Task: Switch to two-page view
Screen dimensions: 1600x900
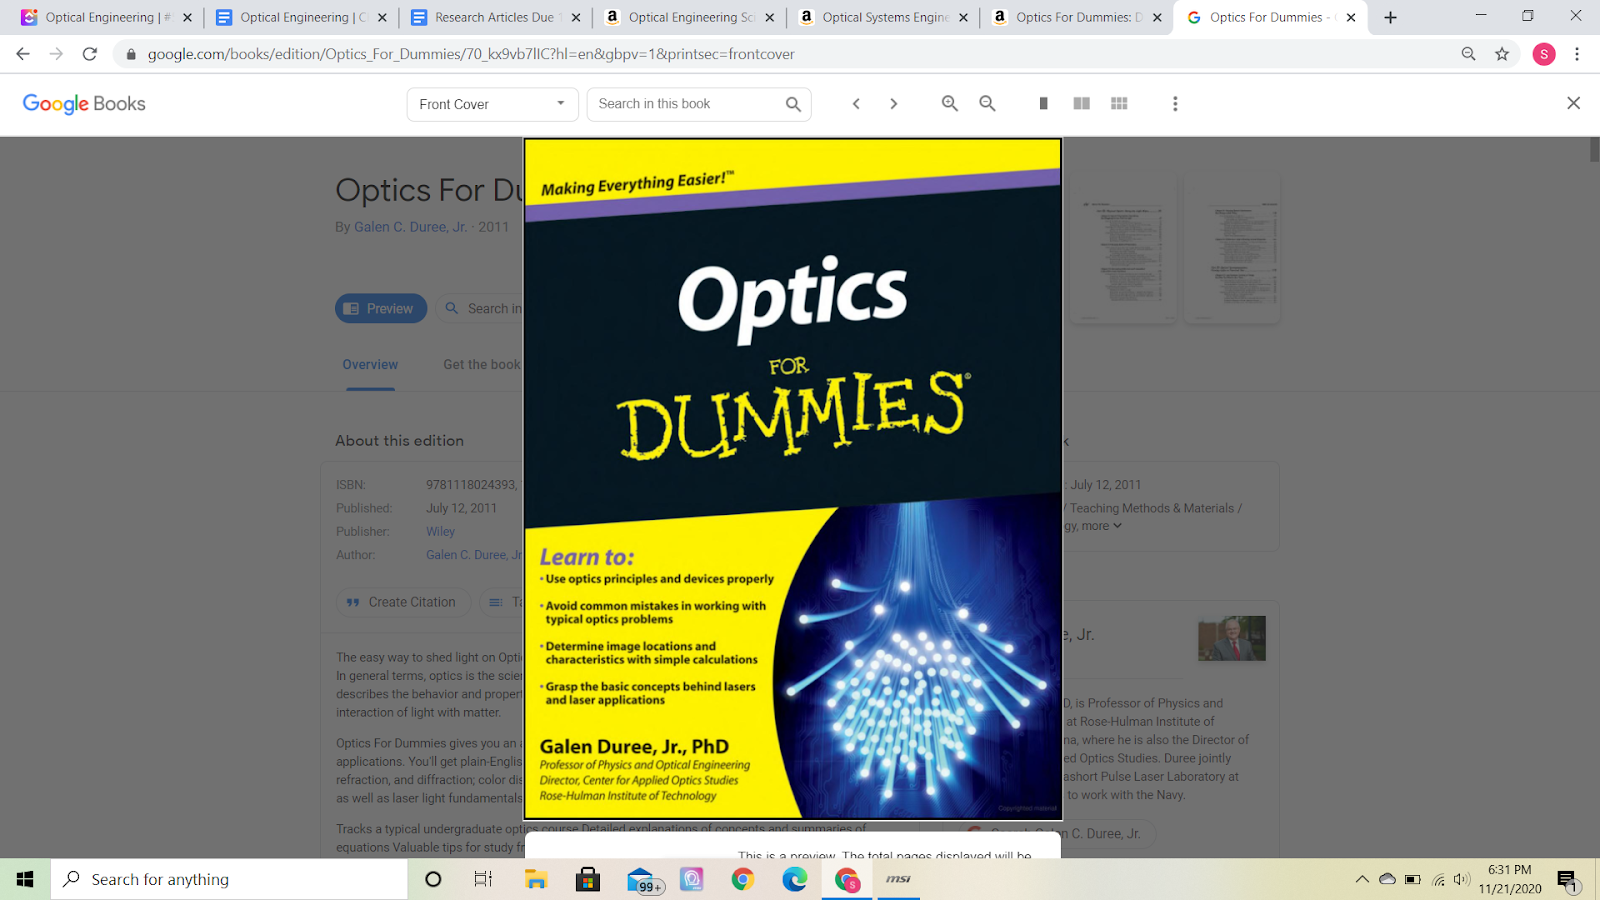Action: coord(1081,104)
